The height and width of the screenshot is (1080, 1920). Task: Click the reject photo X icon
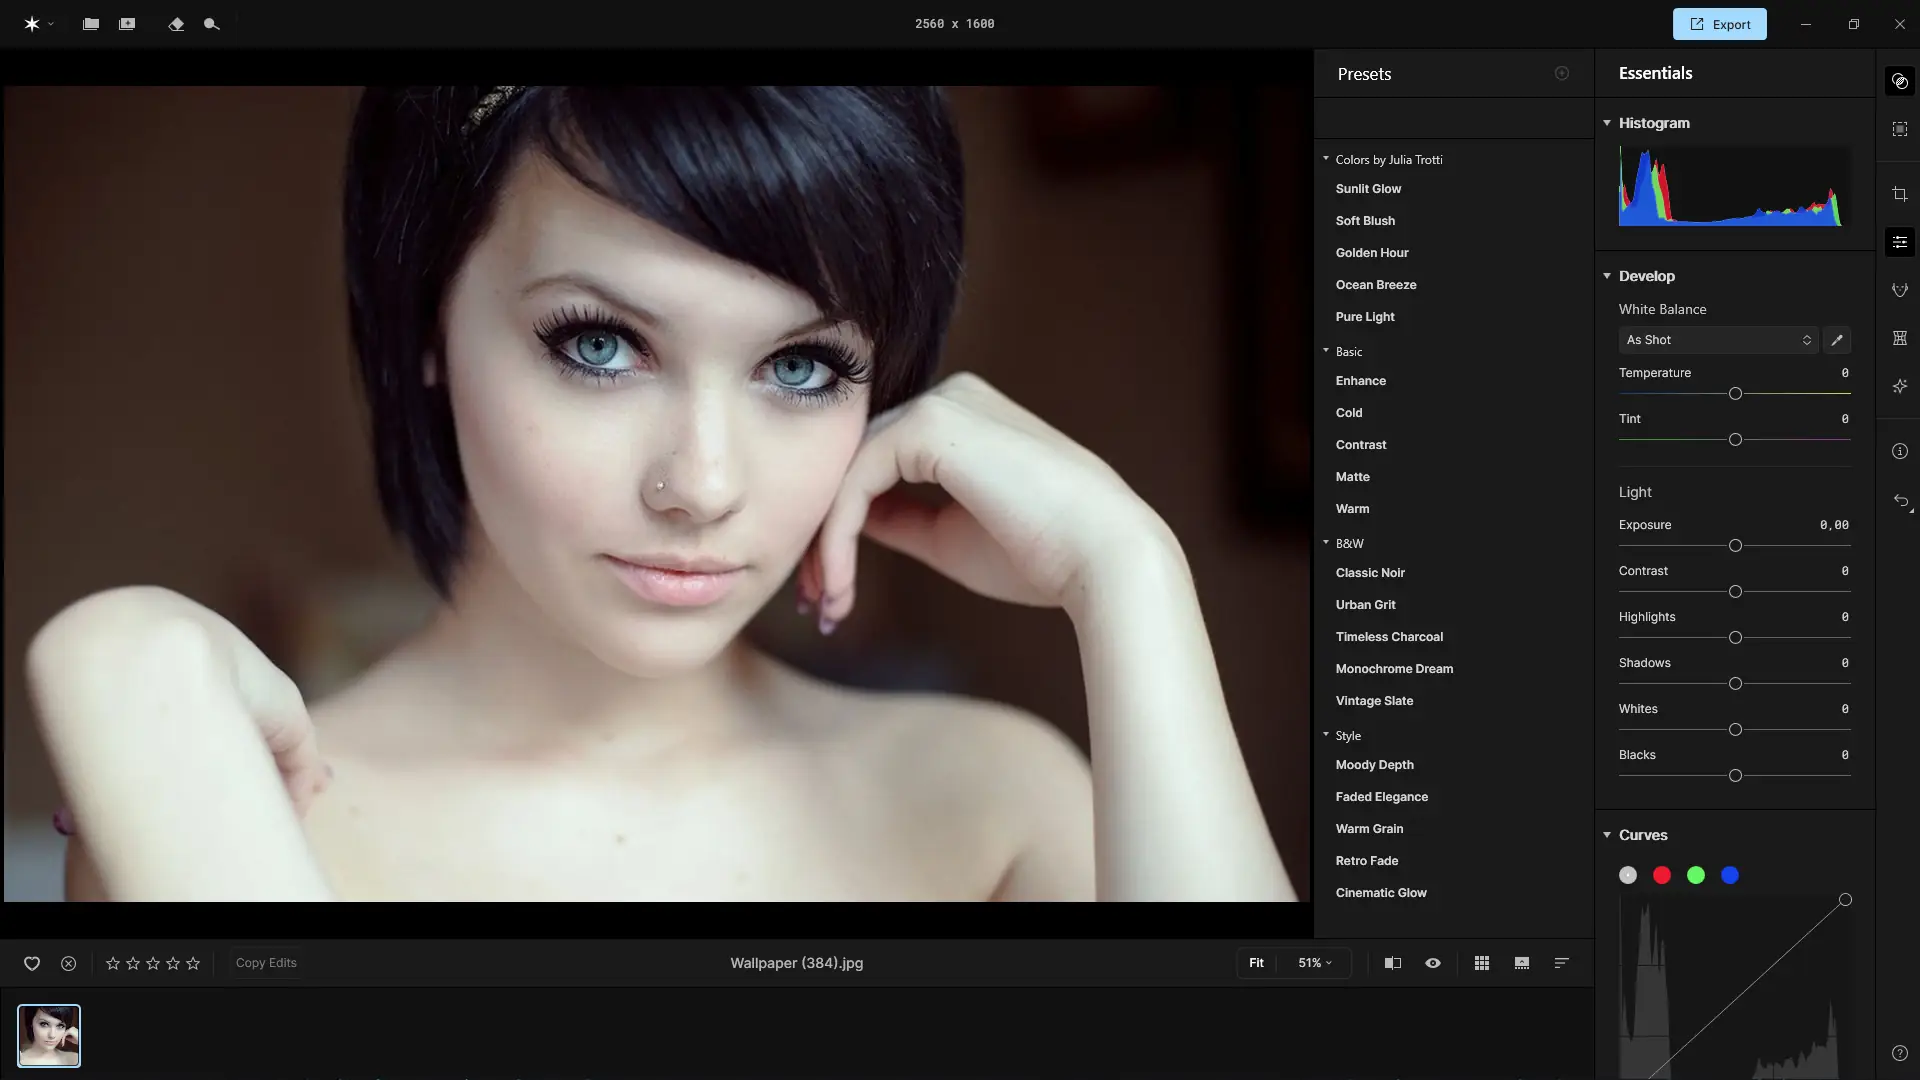click(68, 963)
